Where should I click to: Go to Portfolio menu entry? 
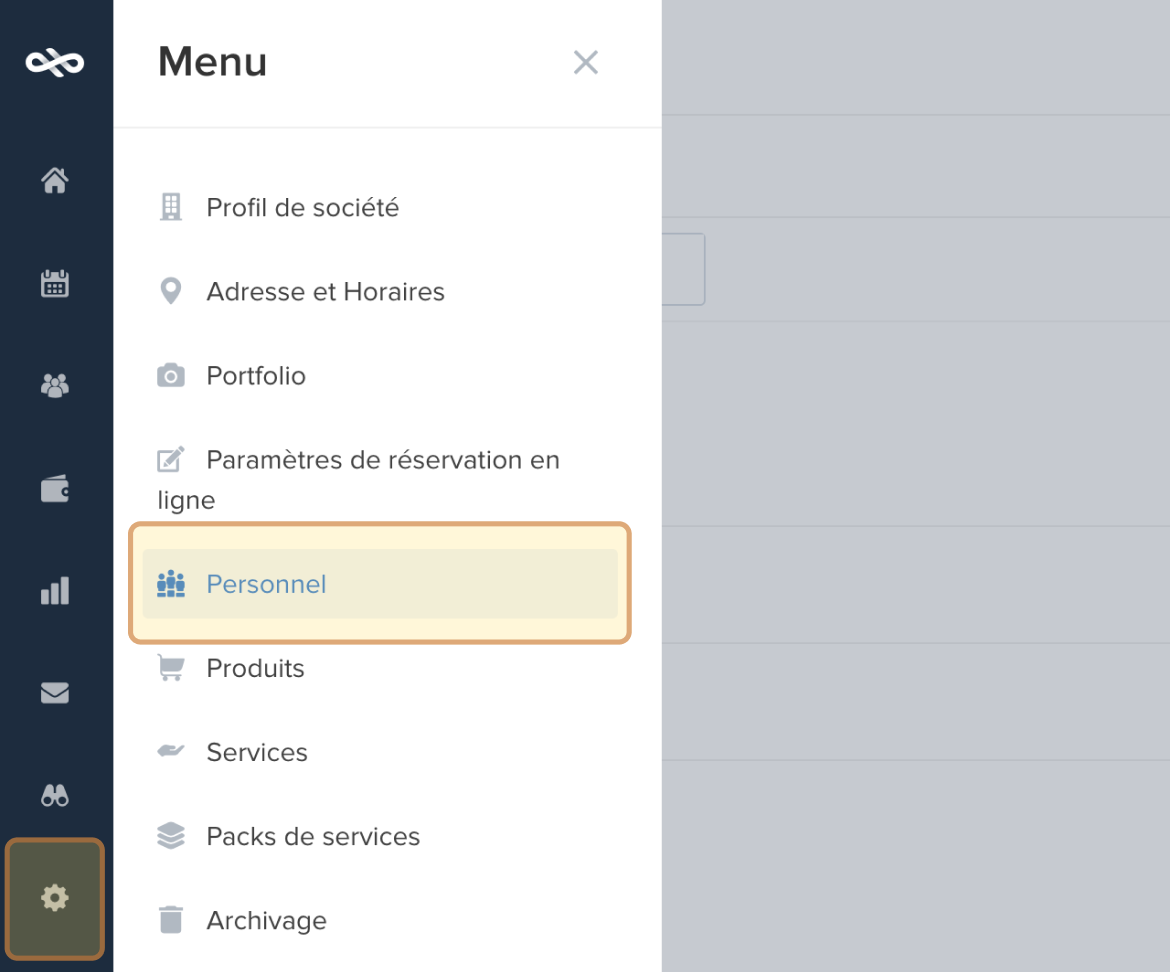pos(256,376)
